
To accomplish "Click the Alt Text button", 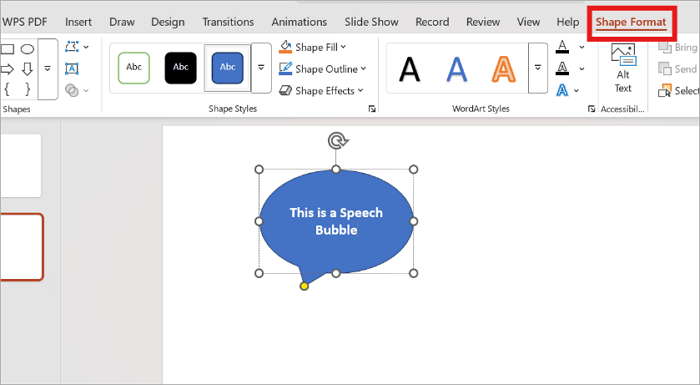I will pos(623,68).
